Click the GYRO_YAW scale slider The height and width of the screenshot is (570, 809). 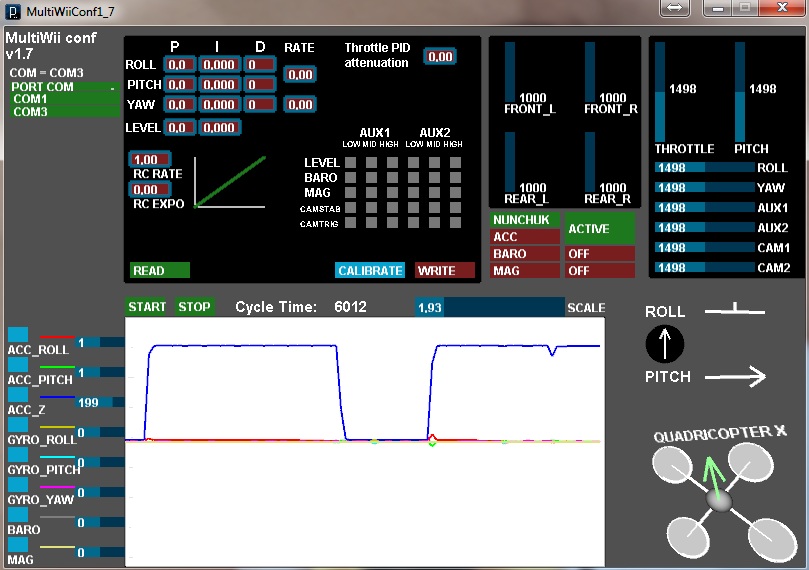coord(100,492)
